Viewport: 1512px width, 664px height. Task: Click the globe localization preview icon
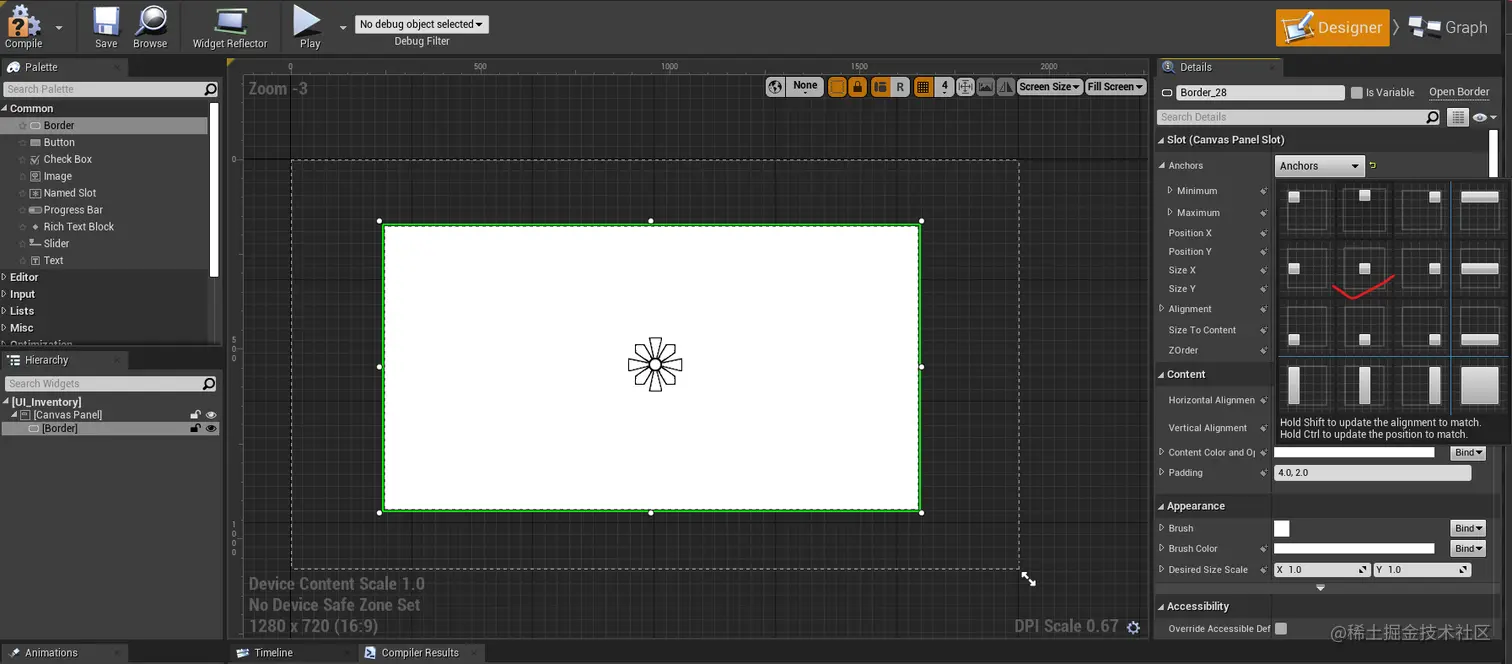(776, 87)
